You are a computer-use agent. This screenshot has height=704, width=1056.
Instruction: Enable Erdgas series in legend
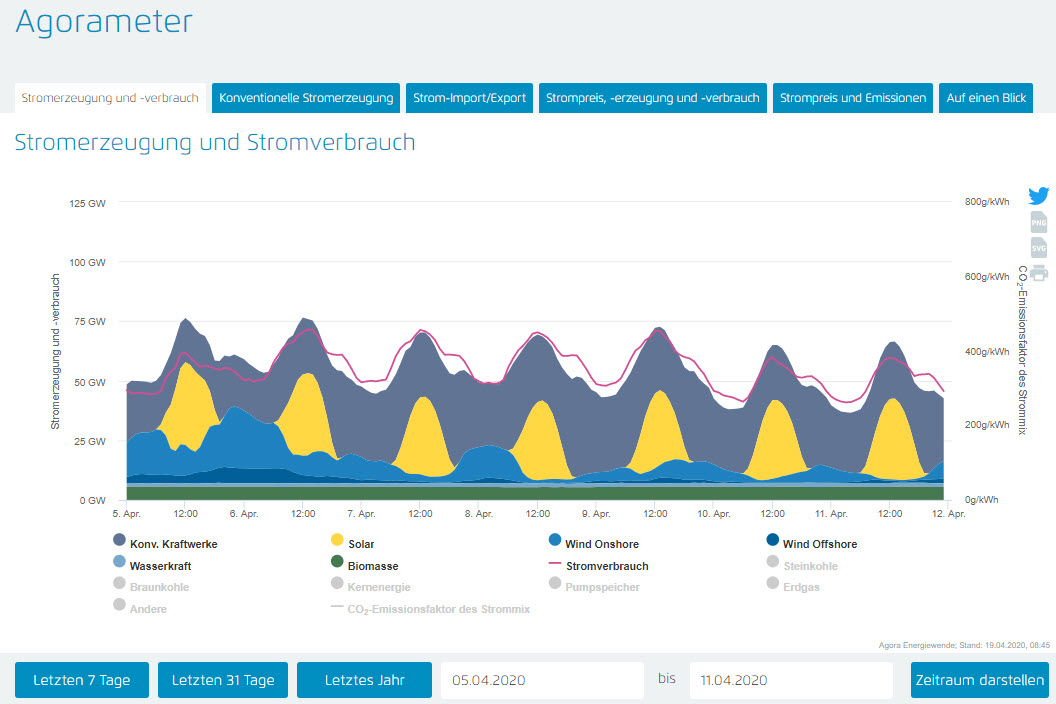coord(800,587)
